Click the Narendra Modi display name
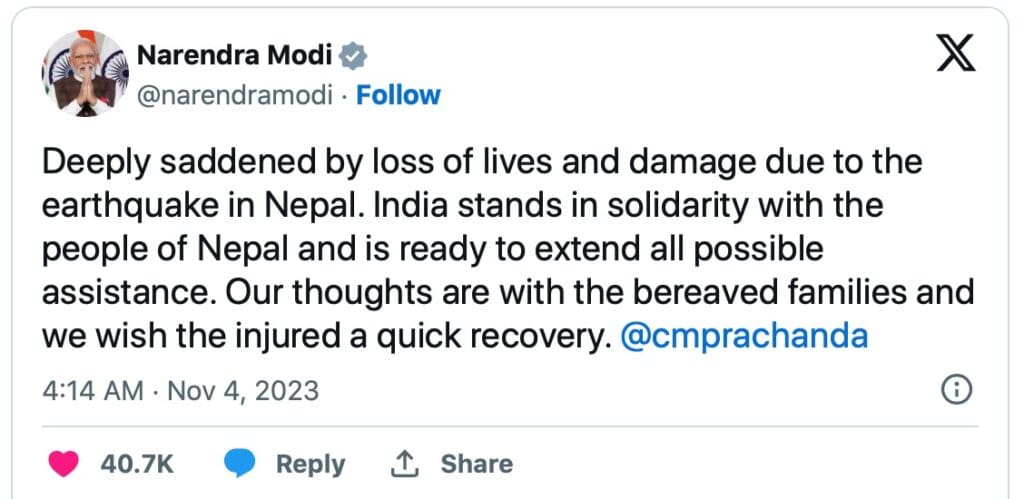1024x499 pixels. coord(234,57)
